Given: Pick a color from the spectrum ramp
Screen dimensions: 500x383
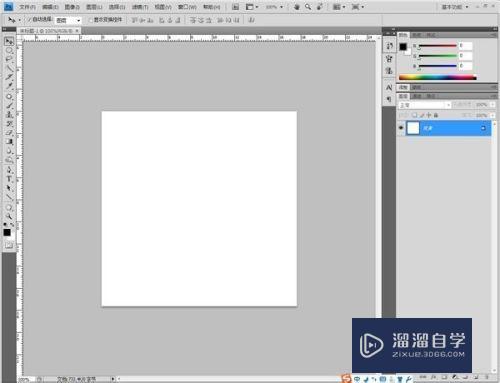Looking at the screenshot, I should click(438, 78).
